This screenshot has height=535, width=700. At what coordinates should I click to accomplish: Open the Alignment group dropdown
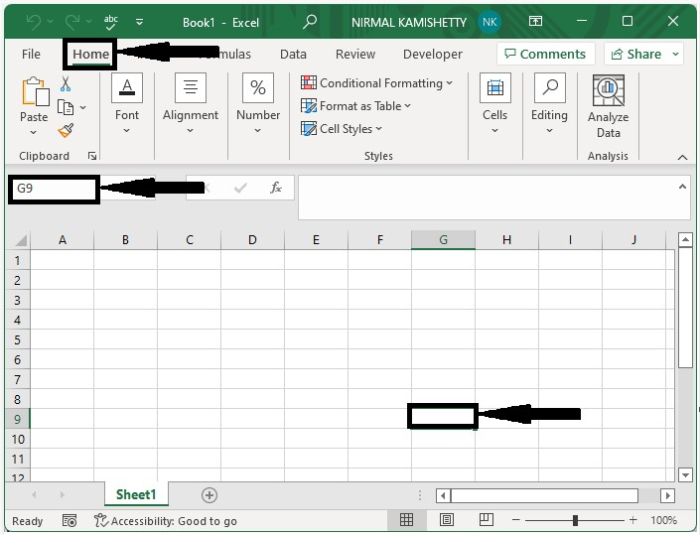pos(190,104)
